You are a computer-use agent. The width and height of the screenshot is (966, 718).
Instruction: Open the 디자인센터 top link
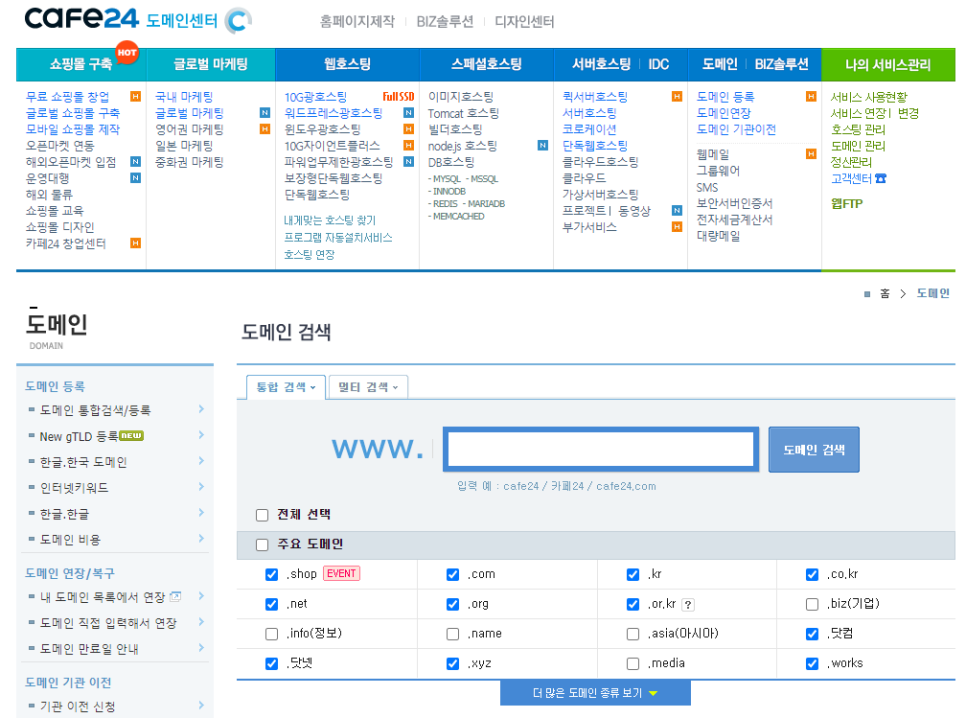pos(524,22)
